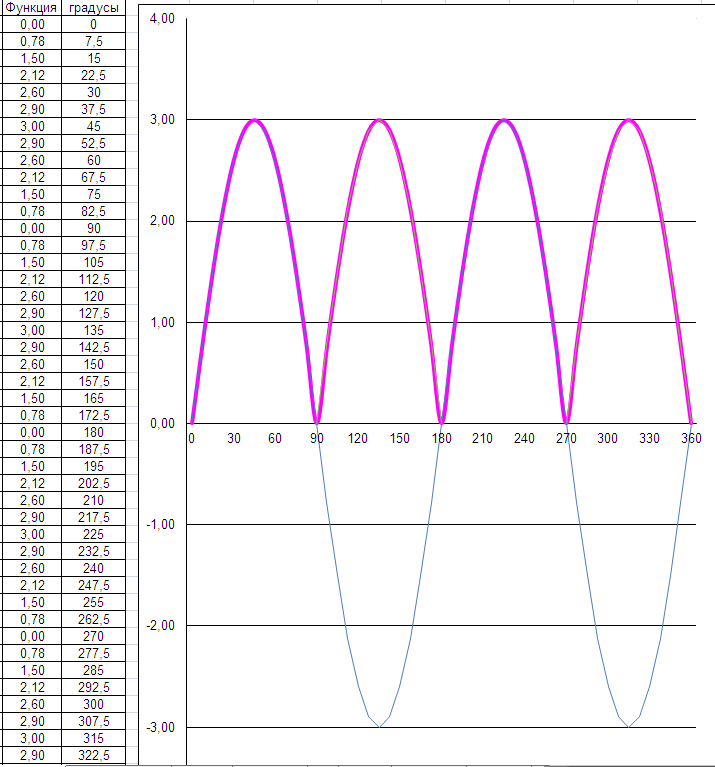Select the degrees cell showing 195
Screen dimensions: 715x767
93,467
